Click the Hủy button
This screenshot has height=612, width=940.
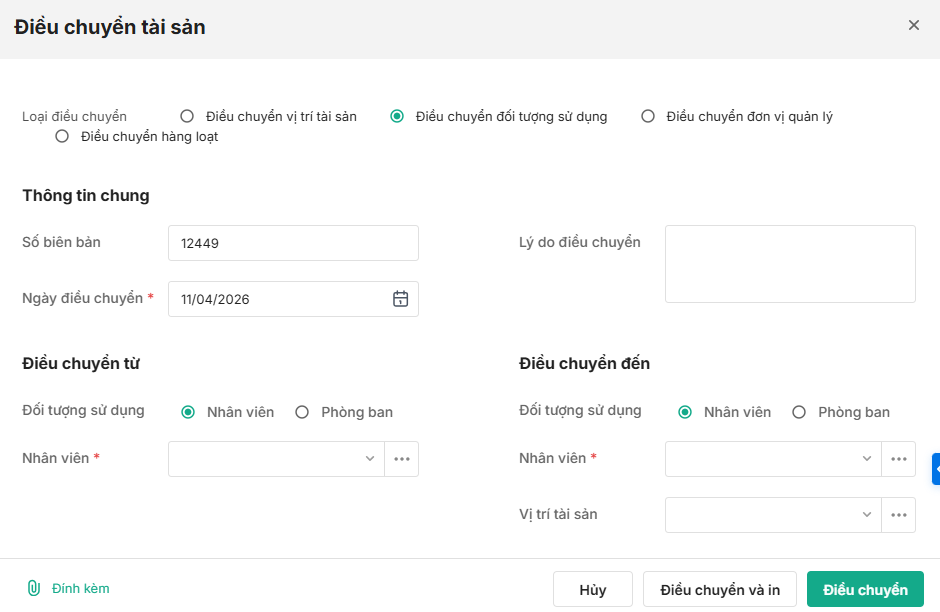point(593,590)
